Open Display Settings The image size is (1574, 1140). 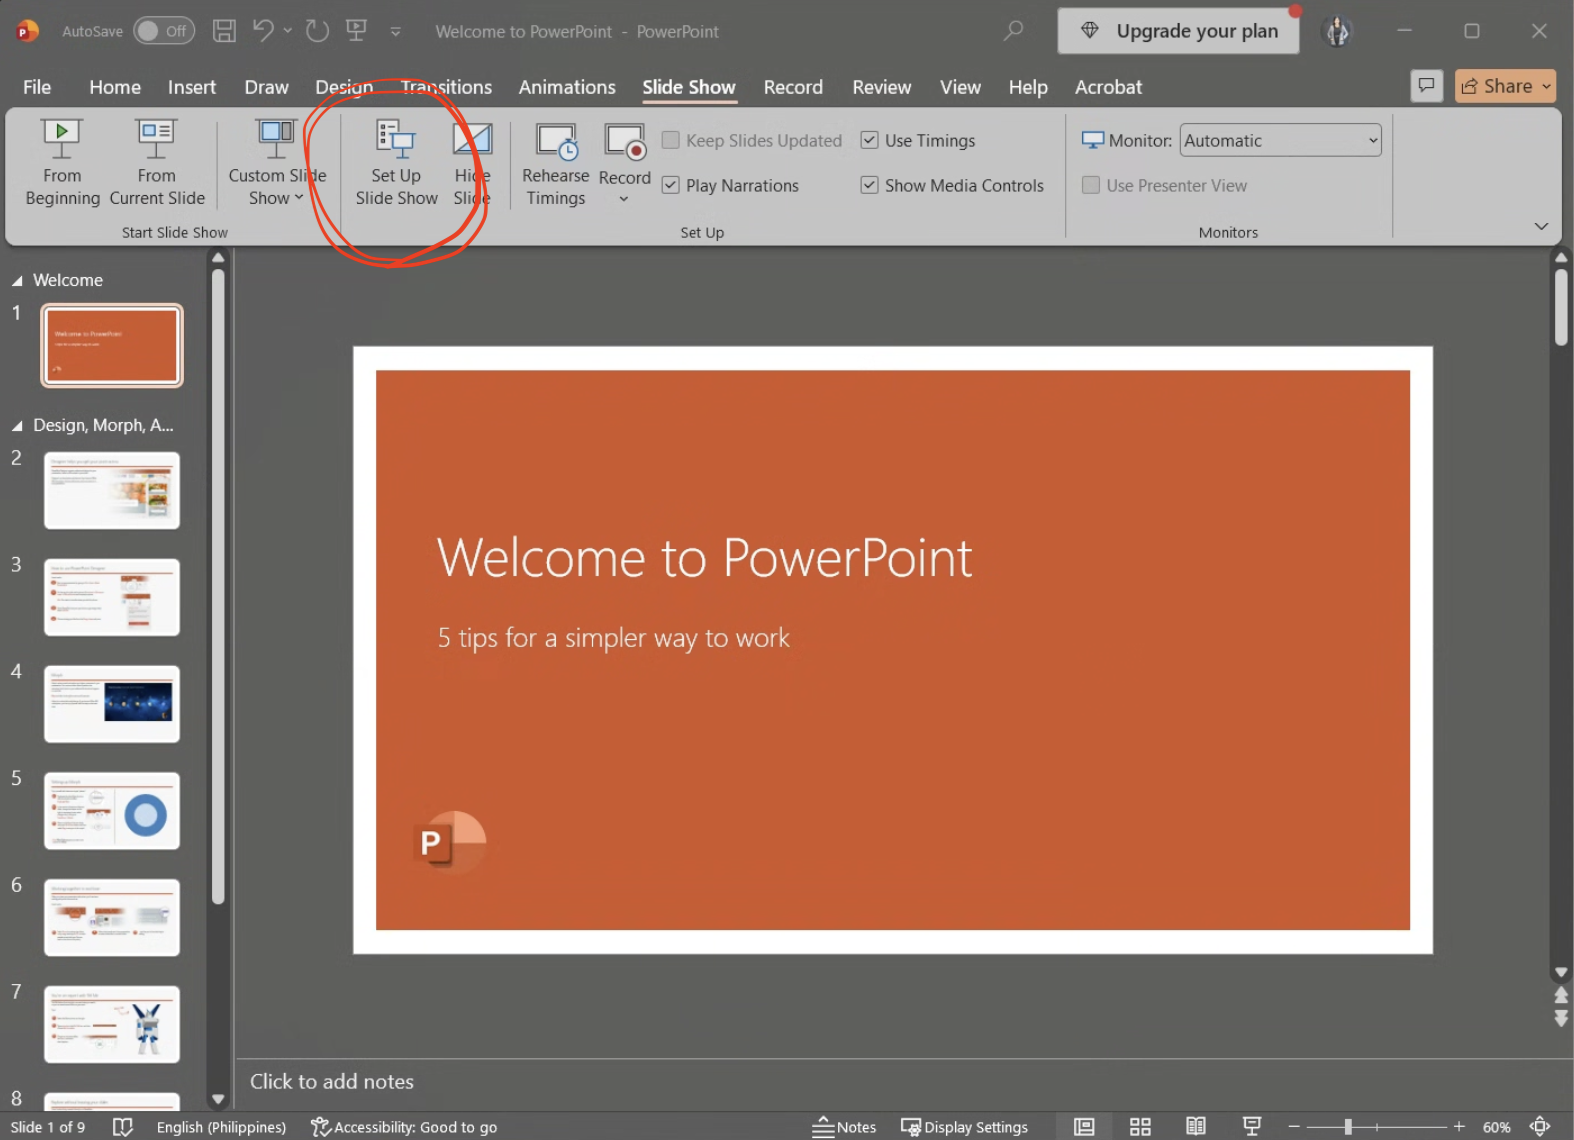[964, 1127]
